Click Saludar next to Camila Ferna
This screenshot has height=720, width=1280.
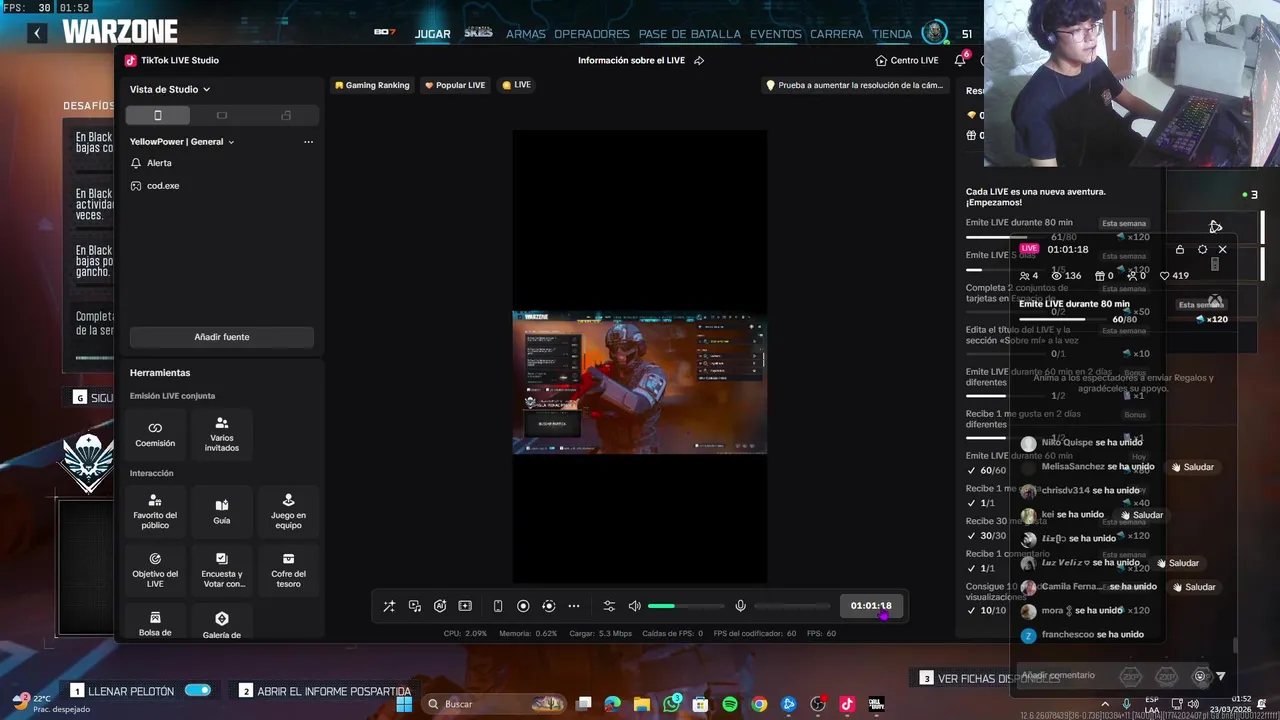1194,587
